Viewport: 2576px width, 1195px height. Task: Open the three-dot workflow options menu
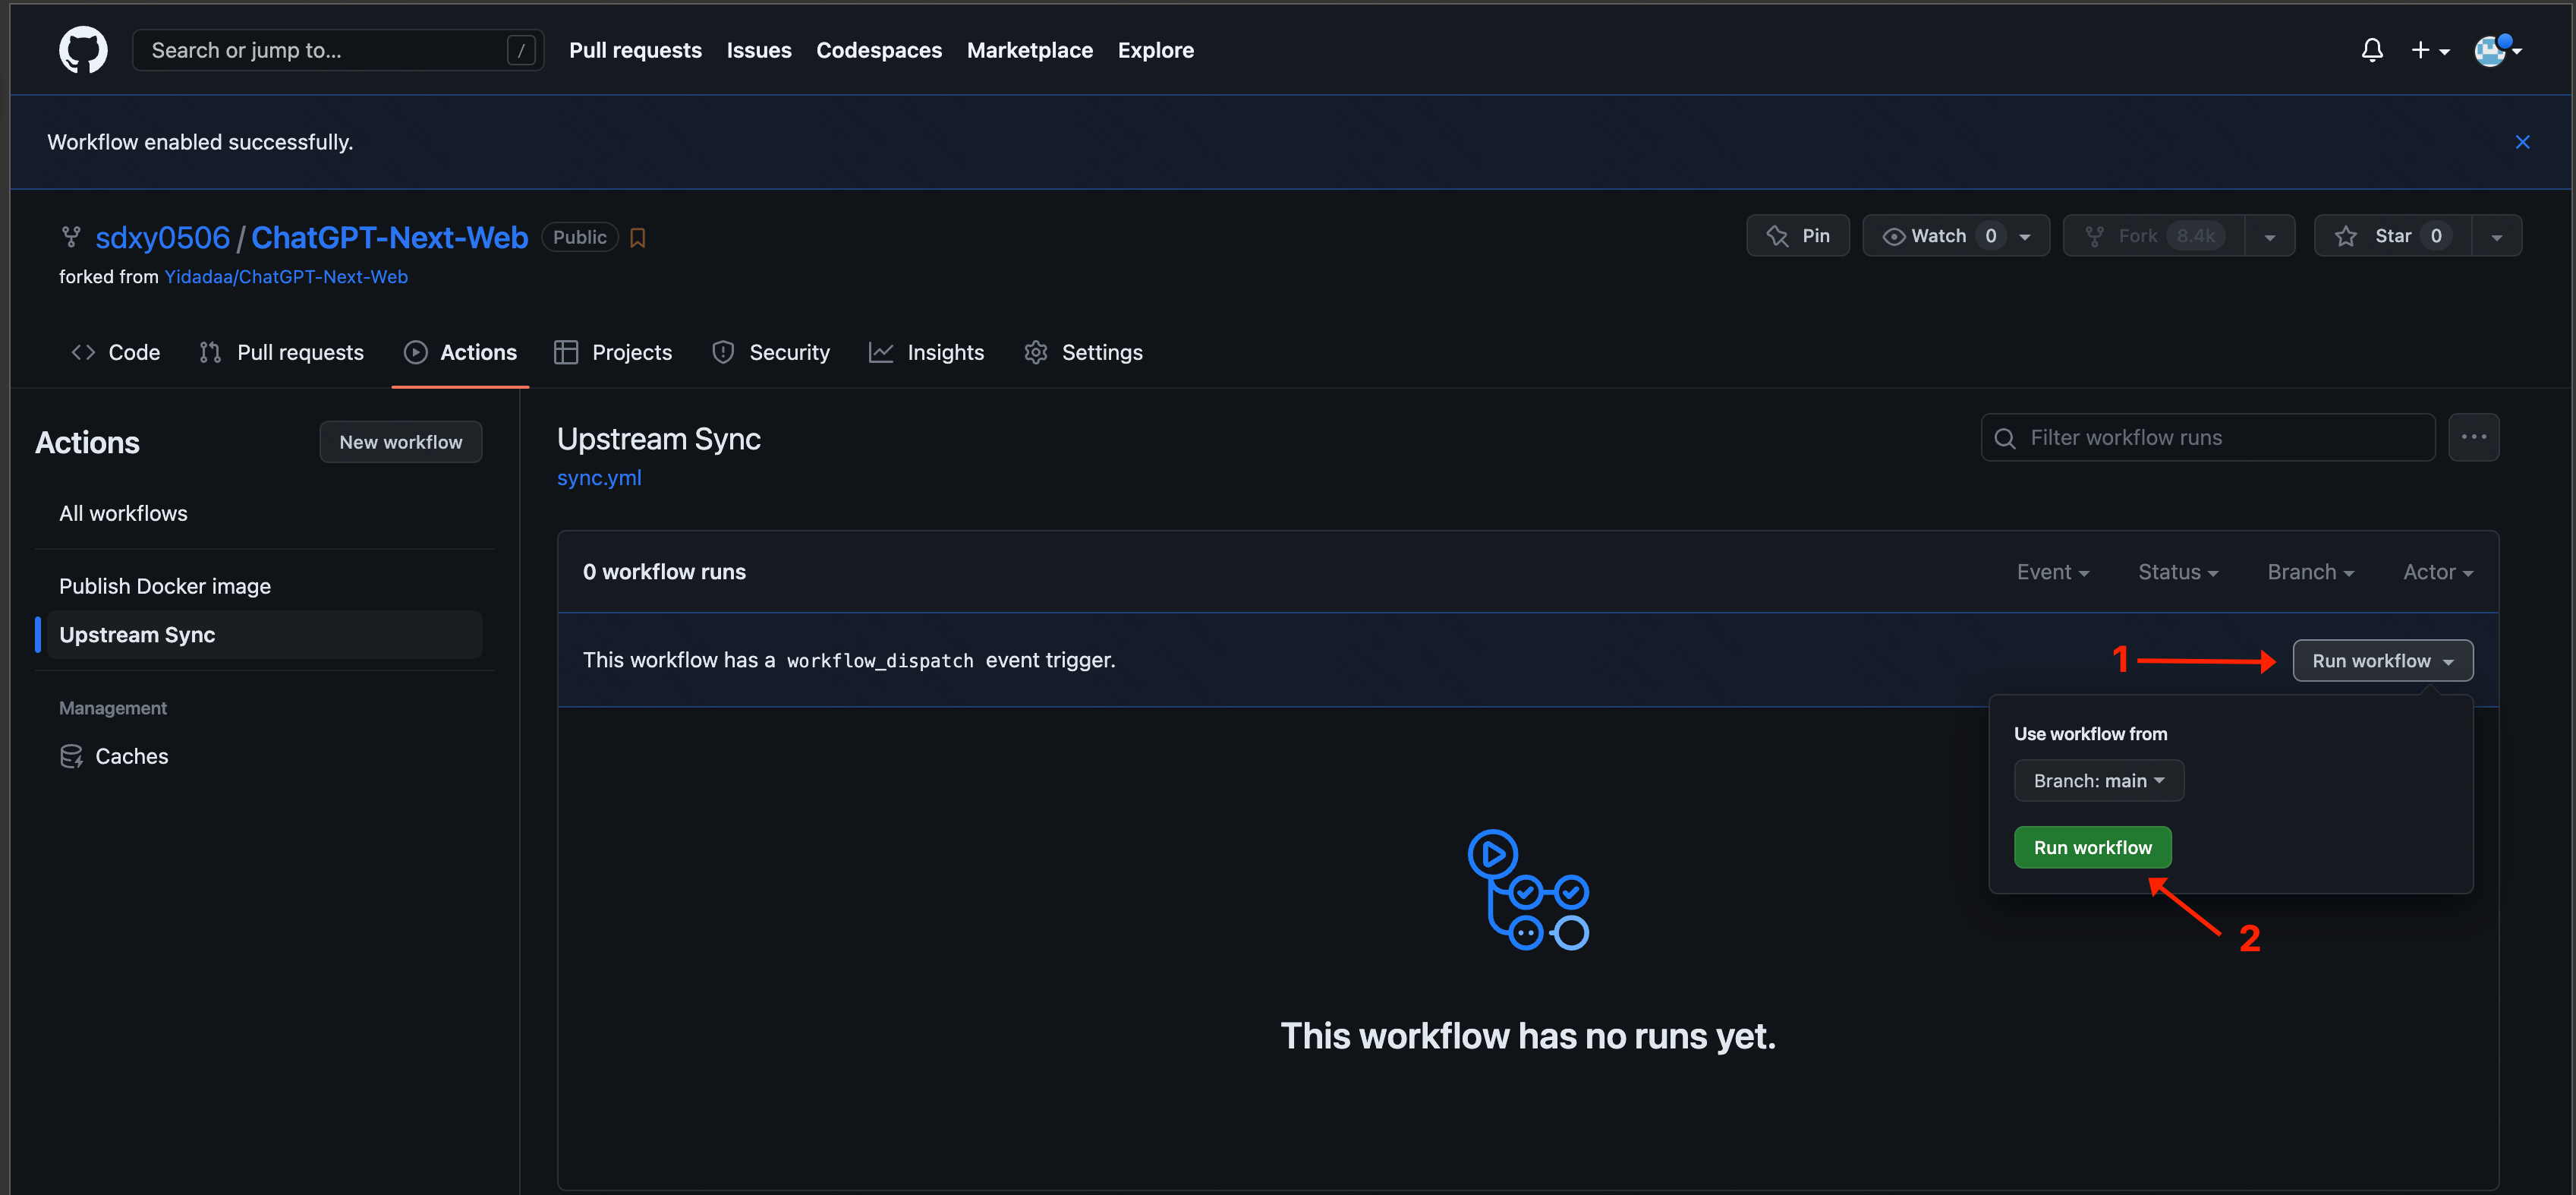(2473, 437)
